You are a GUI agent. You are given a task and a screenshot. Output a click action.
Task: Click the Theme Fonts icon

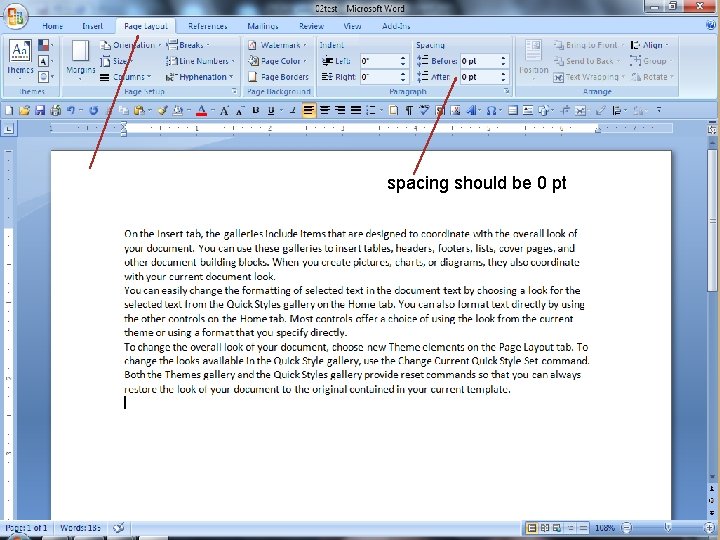(x=44, y=61)
